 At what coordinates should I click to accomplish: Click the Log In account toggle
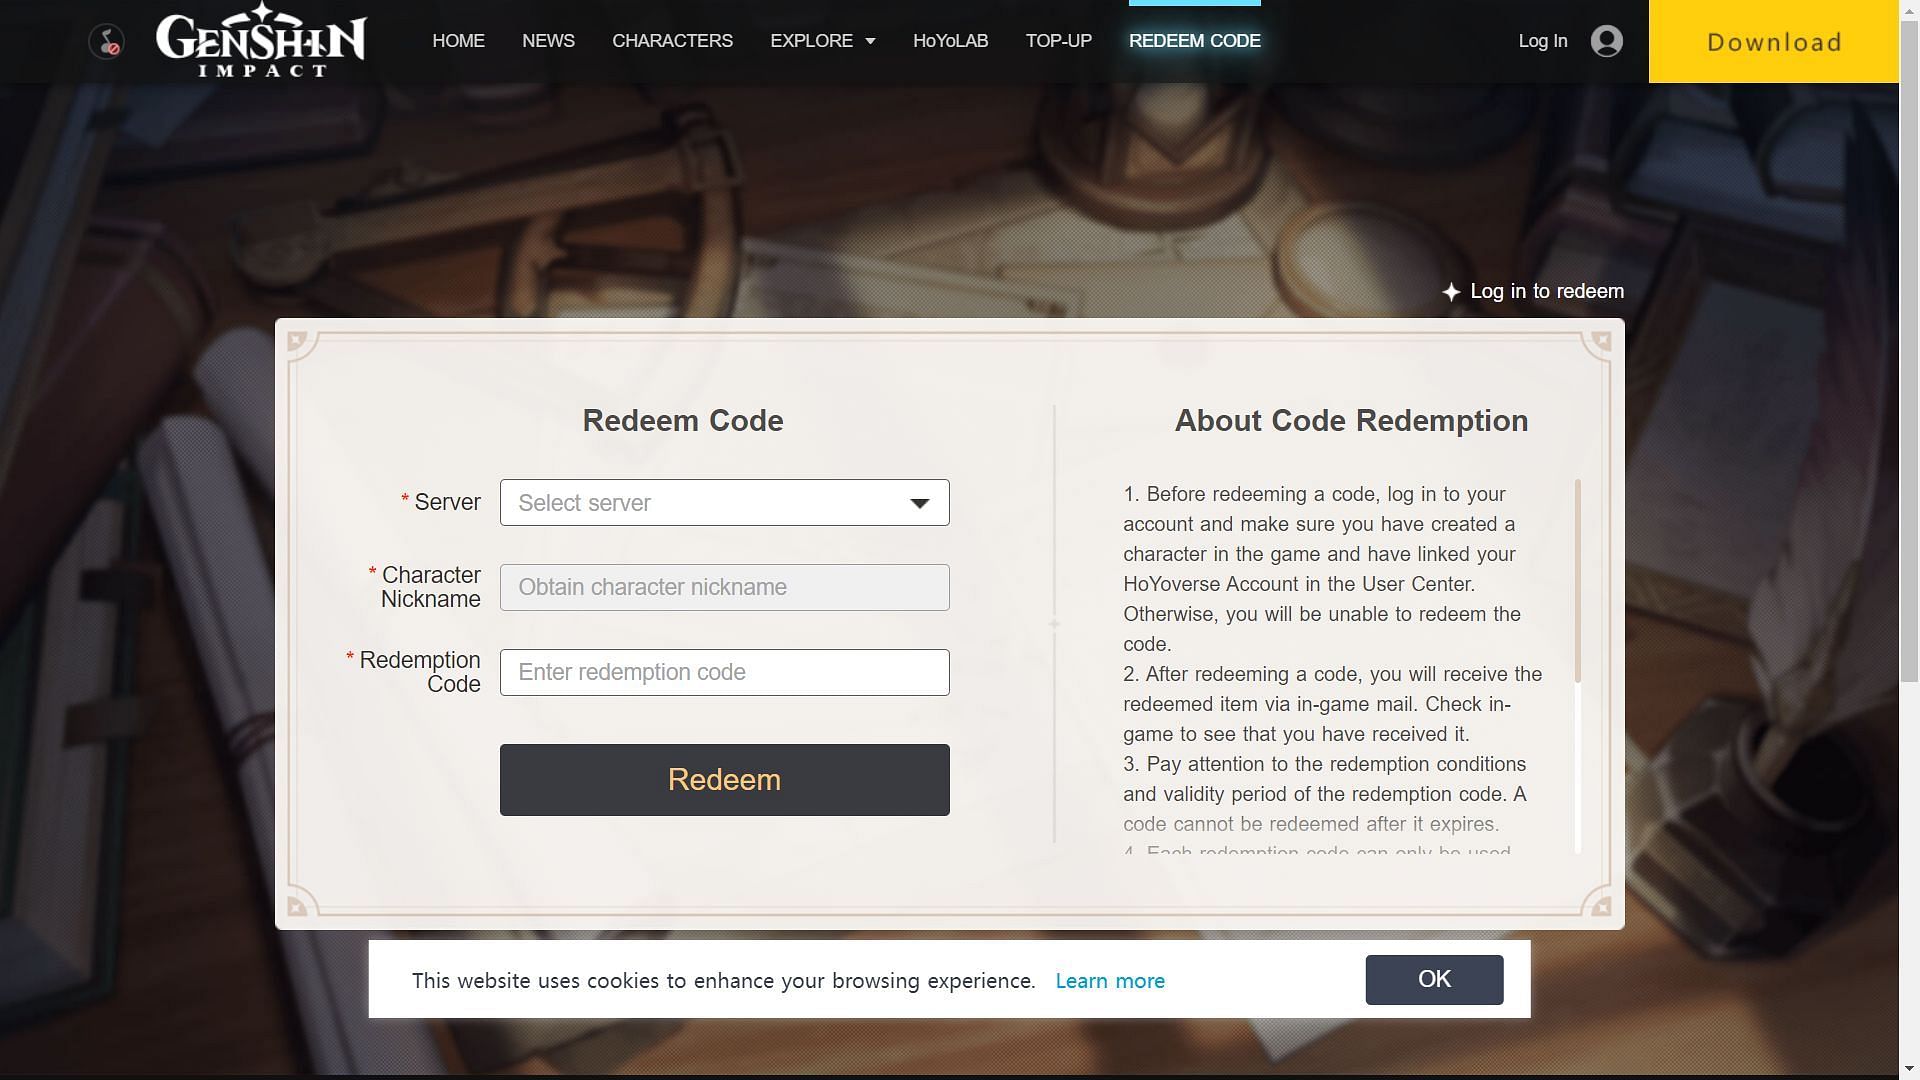tap(1572, 40)
